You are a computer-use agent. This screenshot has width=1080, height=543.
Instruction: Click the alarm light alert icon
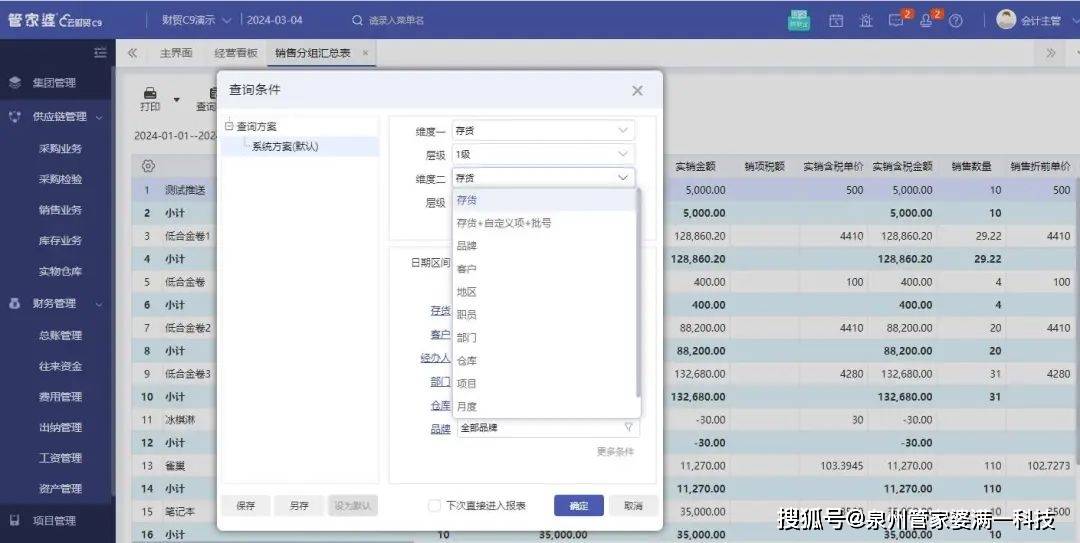[866, 21]
